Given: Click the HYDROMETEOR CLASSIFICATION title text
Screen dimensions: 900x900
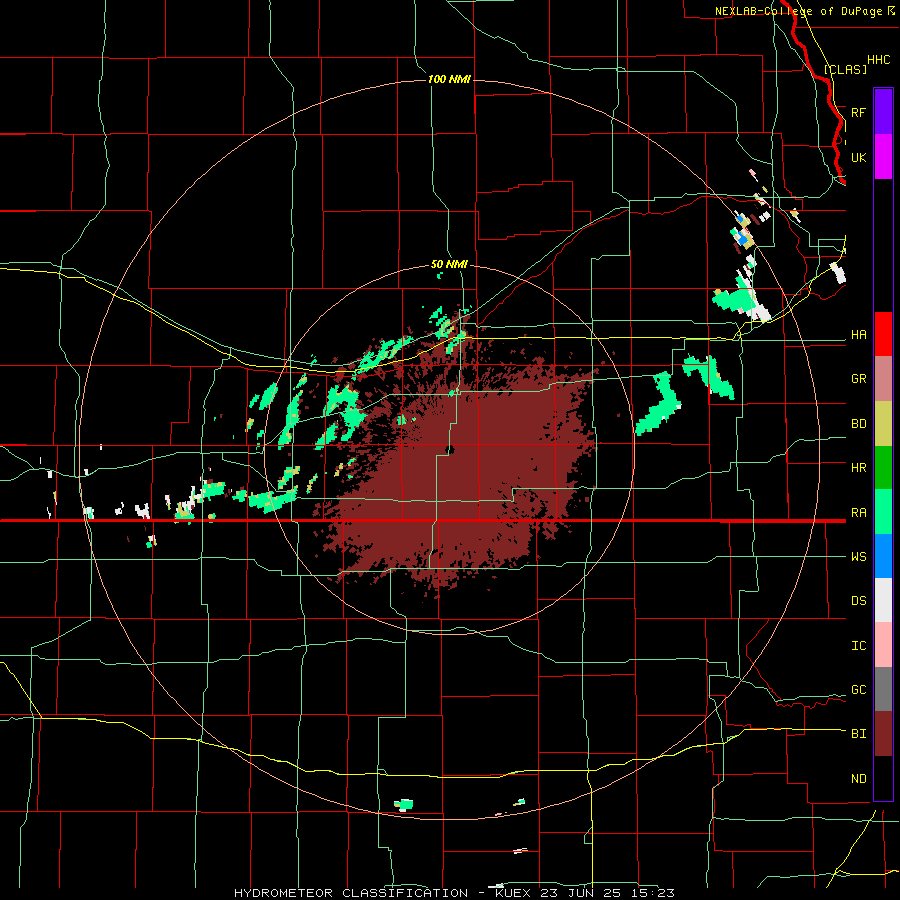Looking at the screenshot, I should 351,893.
